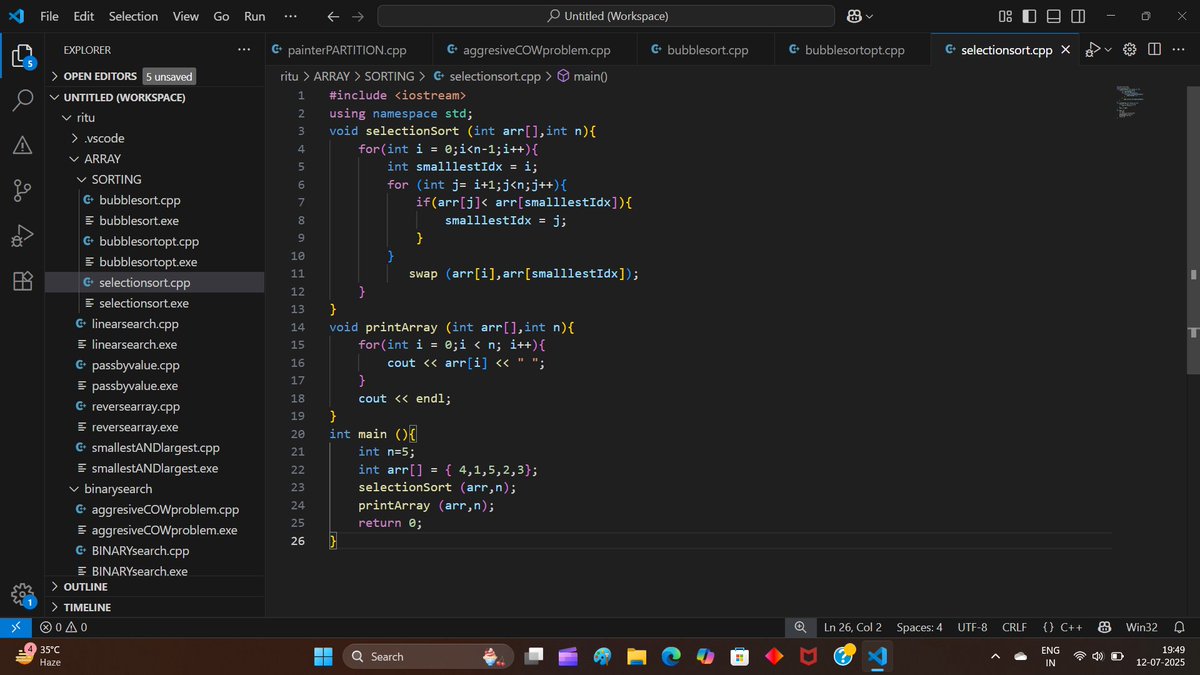The image size is (1200, 675).
Task: Click the Split Editor Right icon
Action: (1154, 49)
